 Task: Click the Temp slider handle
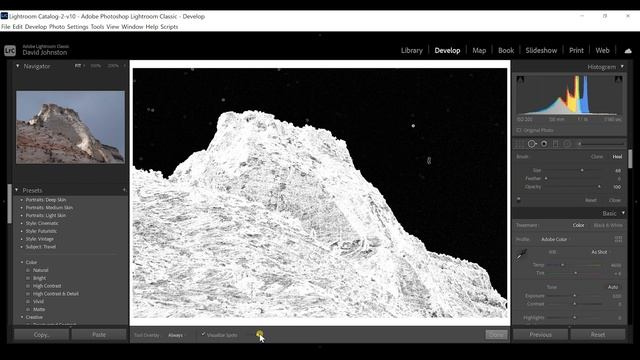coord(562,265)
